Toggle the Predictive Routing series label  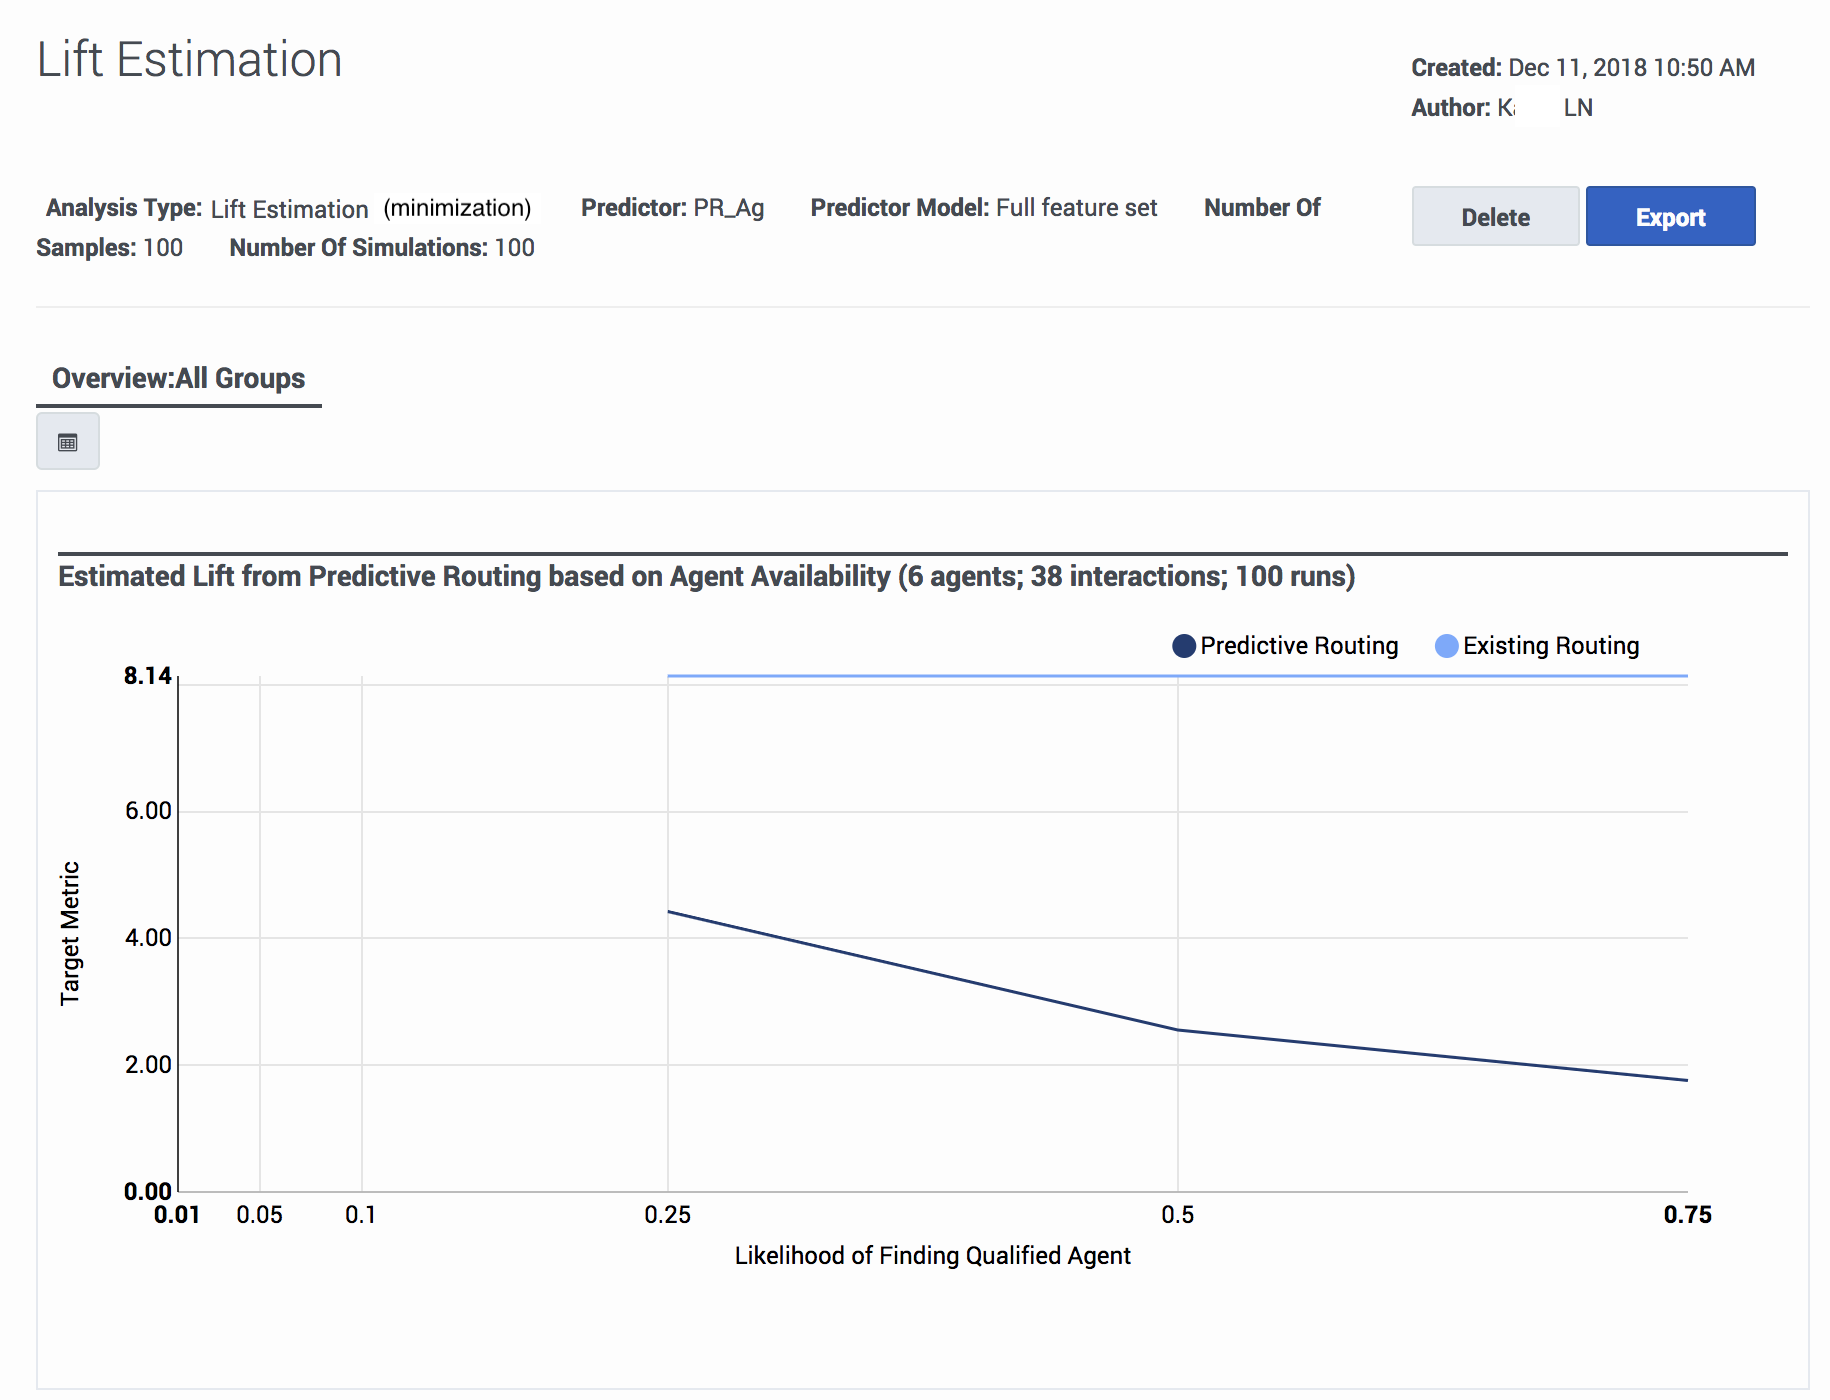[x=1299, y=646]
